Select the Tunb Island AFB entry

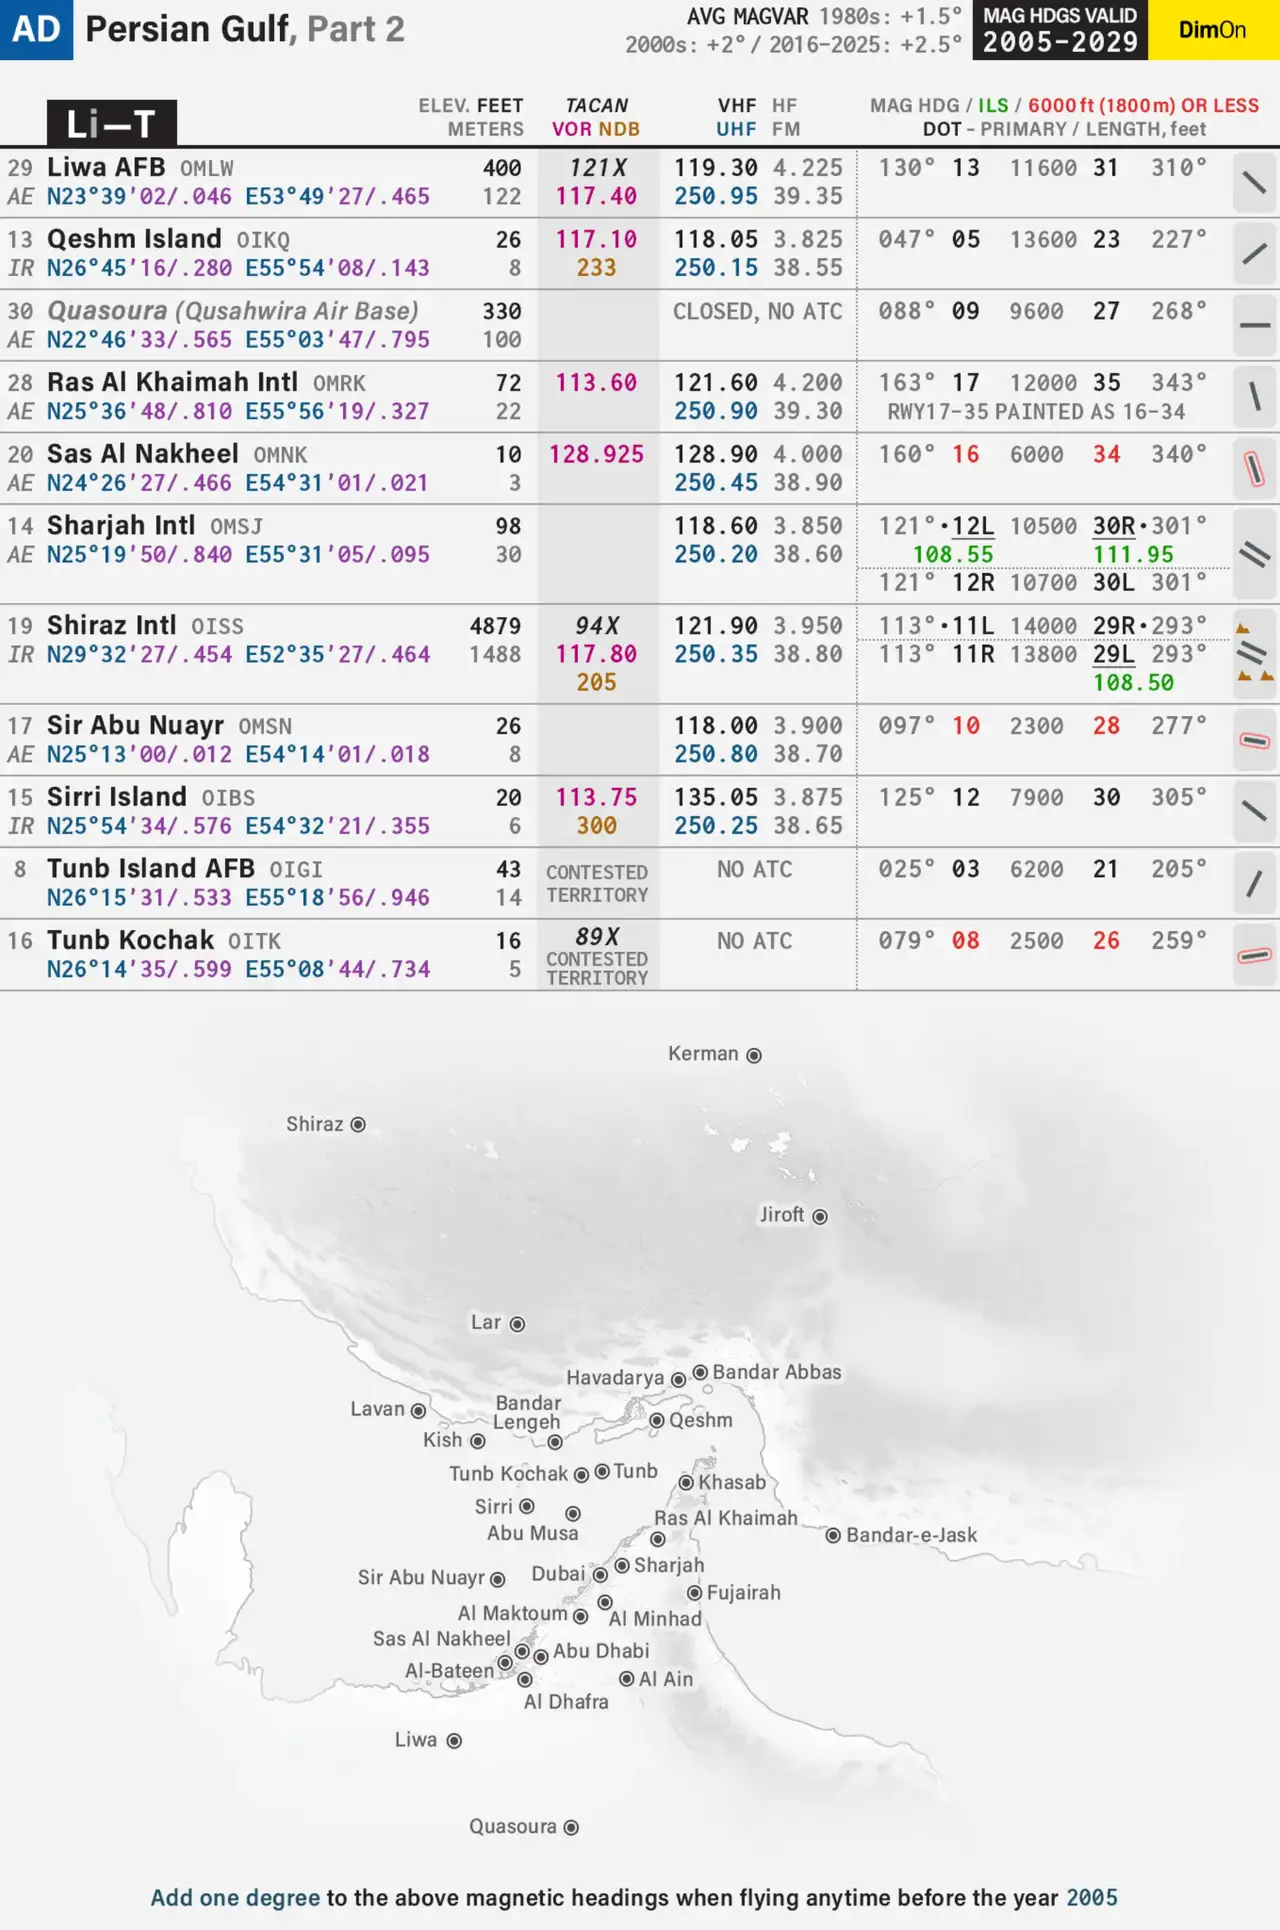(150, 869)
